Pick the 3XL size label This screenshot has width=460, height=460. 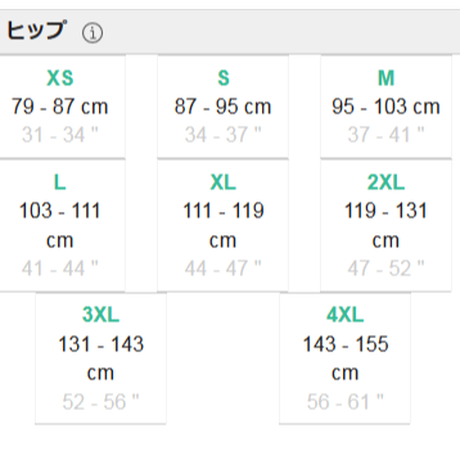pyautogui.click(x=101, y=314)
